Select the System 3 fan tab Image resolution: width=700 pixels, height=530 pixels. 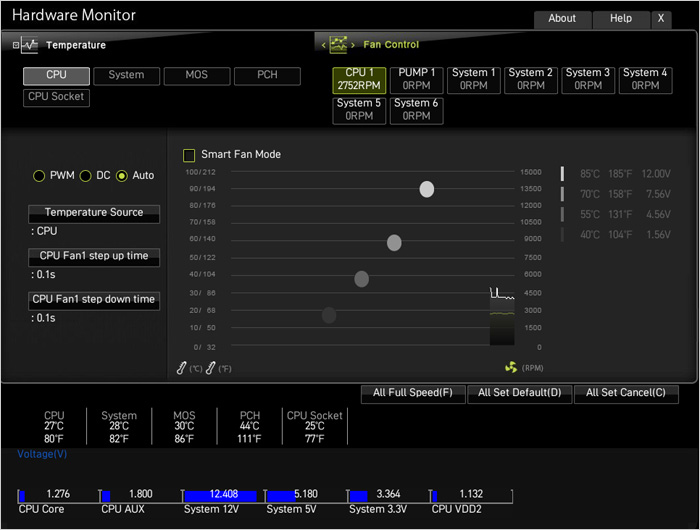[x=588, y=80]
